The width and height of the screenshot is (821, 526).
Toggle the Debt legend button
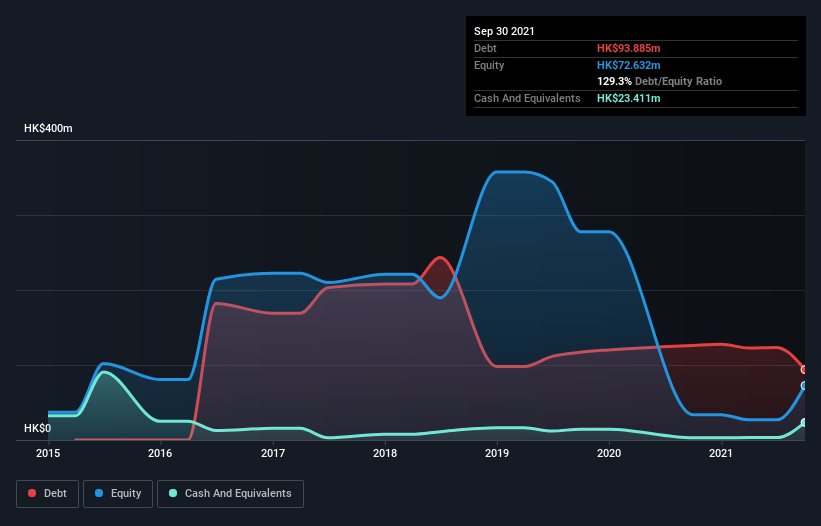click(x=48, y=494)
